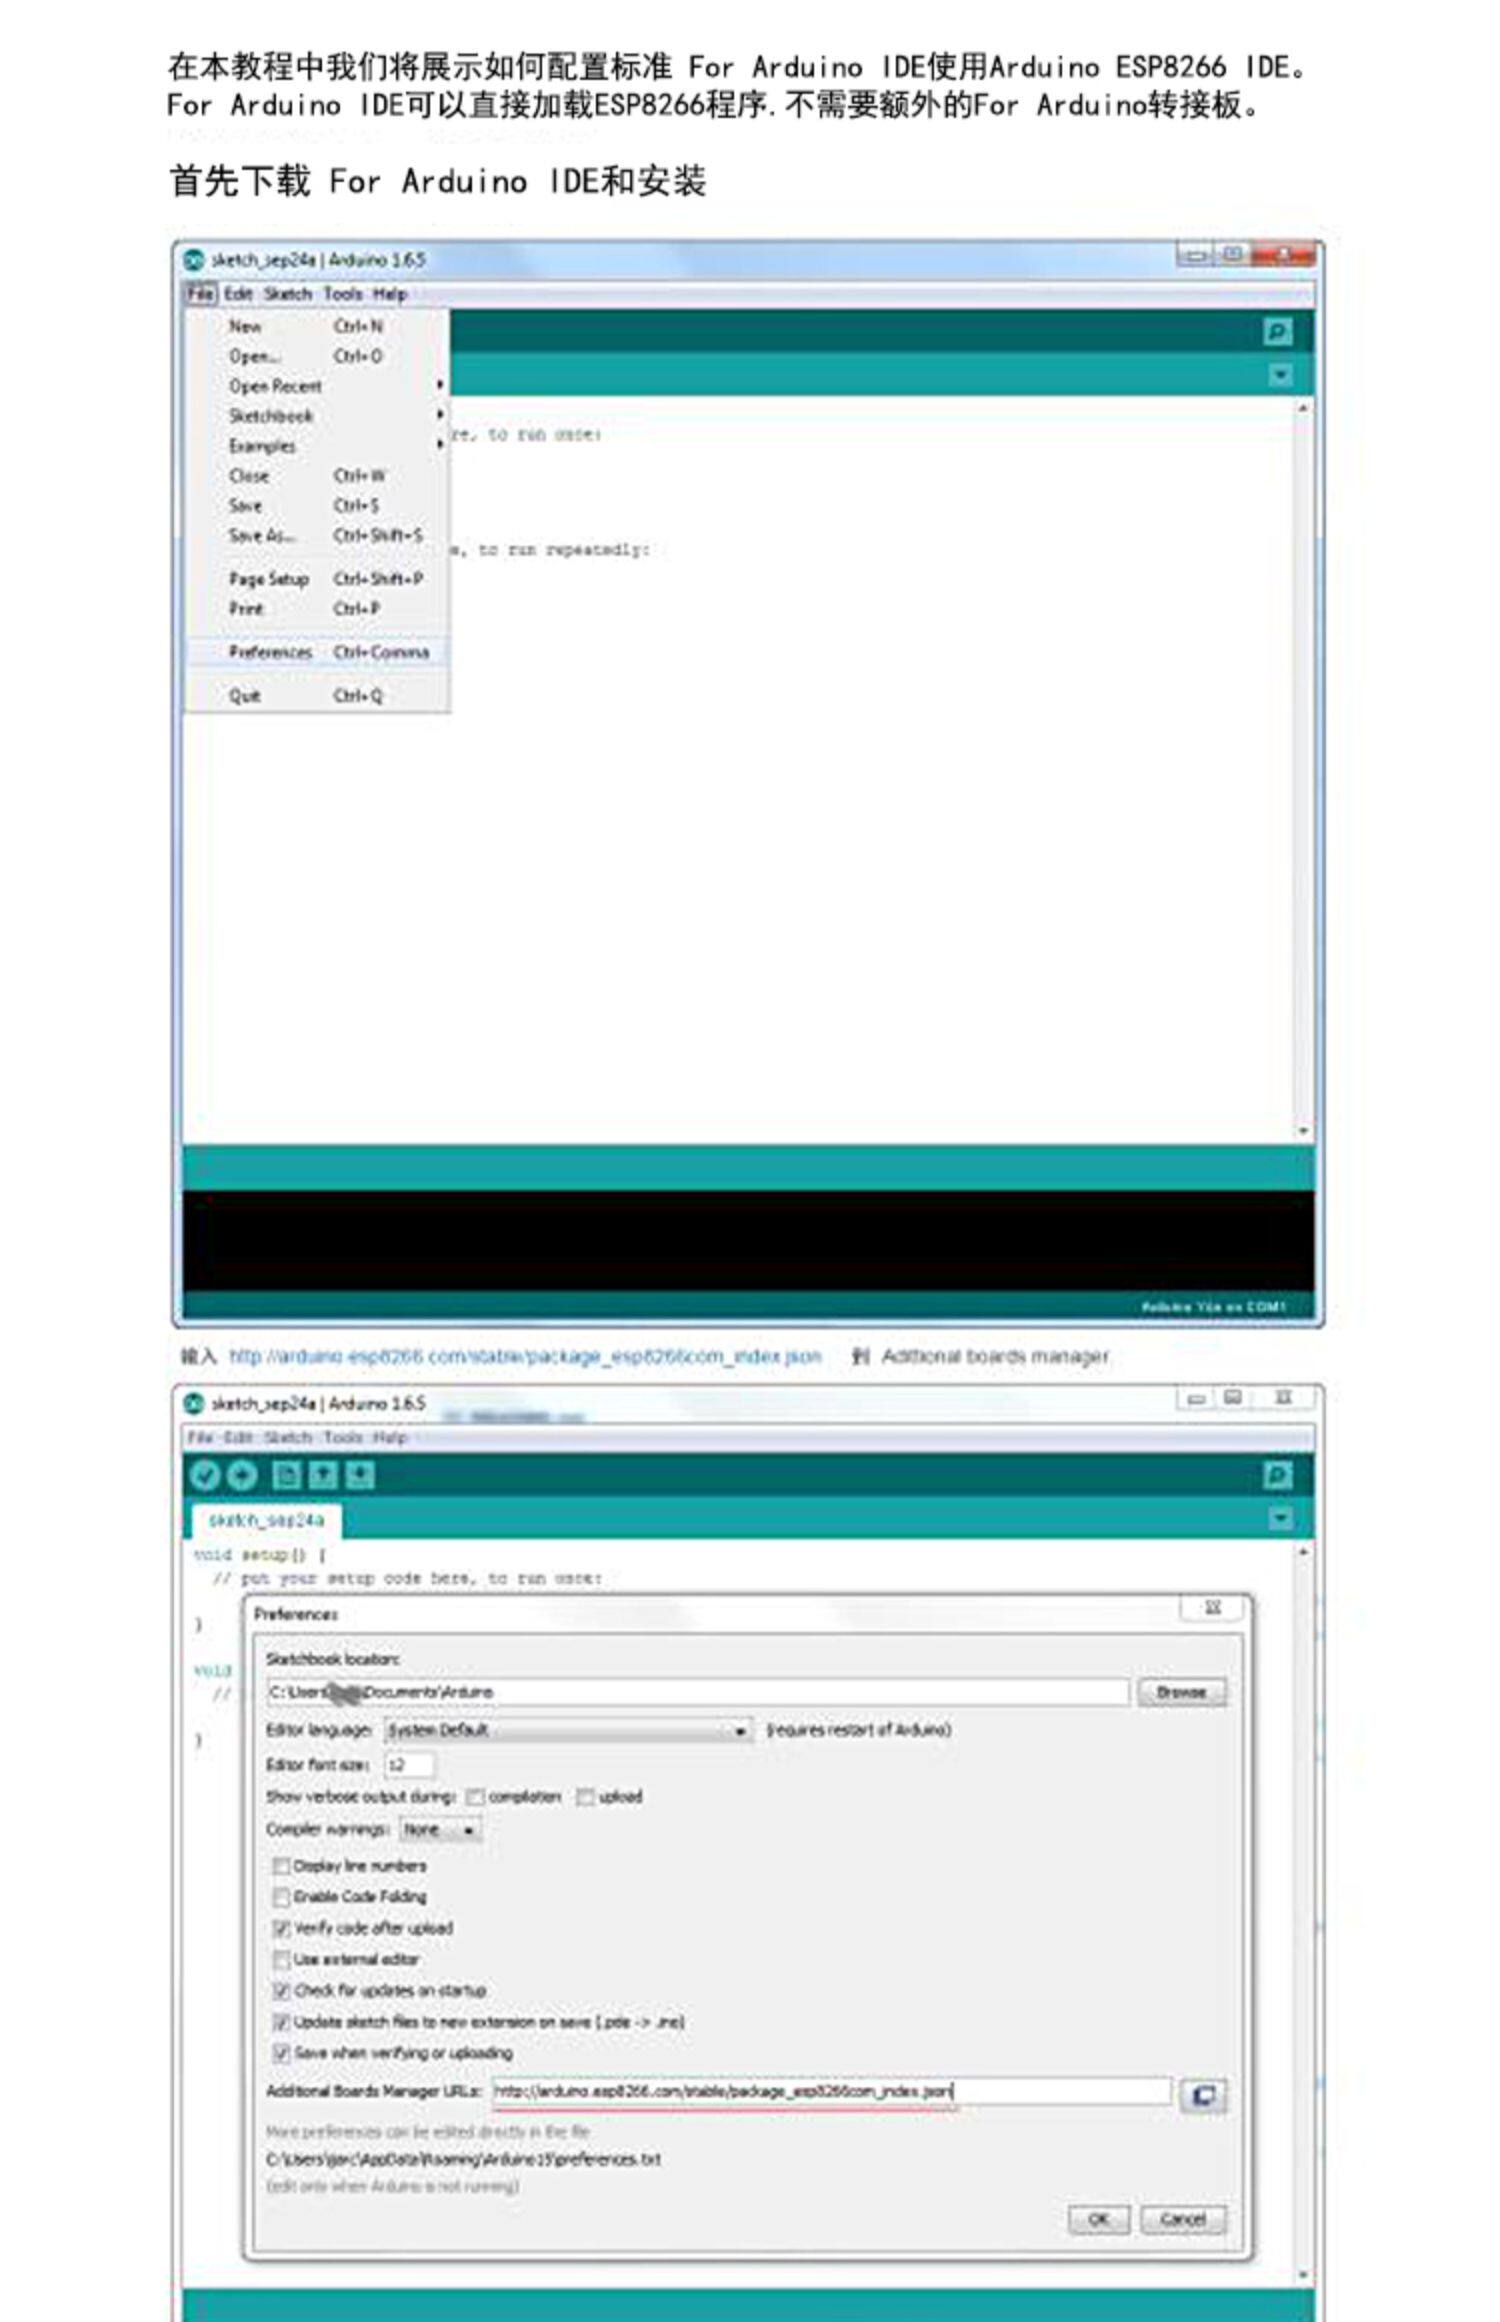Open the Help menu in the upper window
The width and height of the screenshot is (1500, 2322).
[x=390, y=294]
